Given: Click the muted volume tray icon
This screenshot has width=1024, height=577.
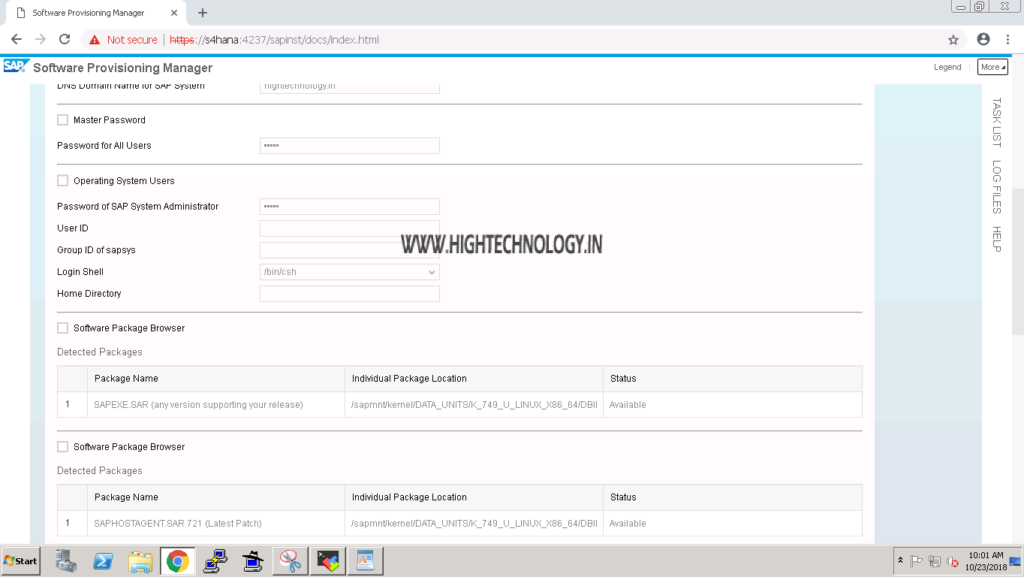Looking at the screenshot, I should [953, 561].
